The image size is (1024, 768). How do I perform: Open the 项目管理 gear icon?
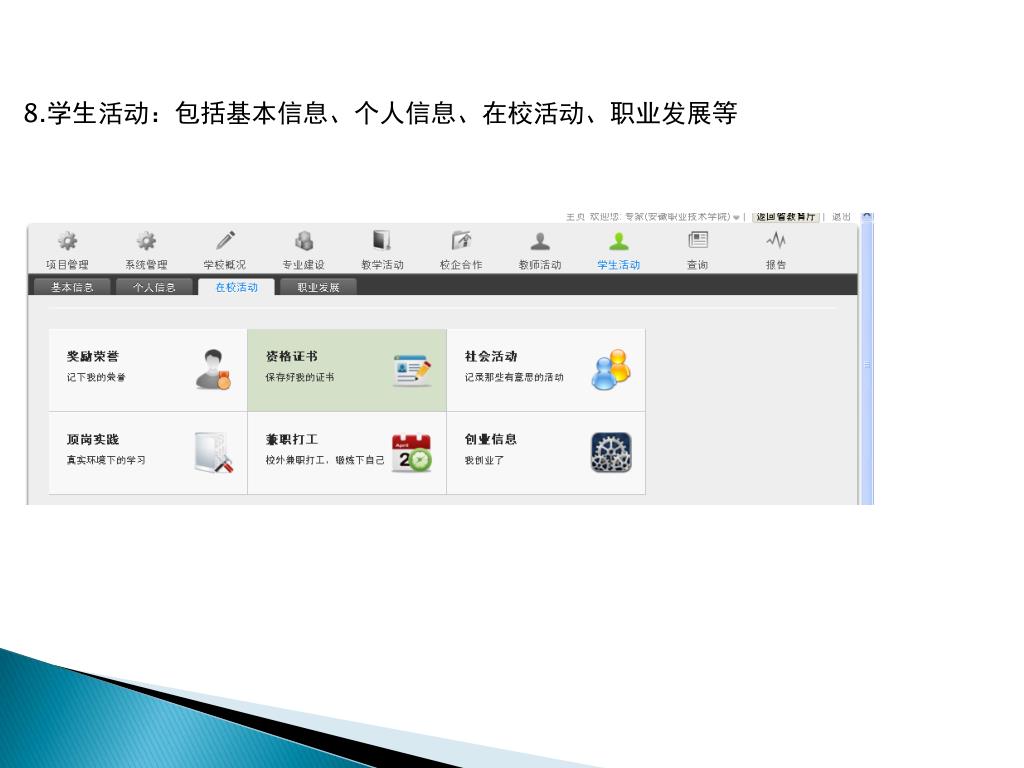coord(67,241)
